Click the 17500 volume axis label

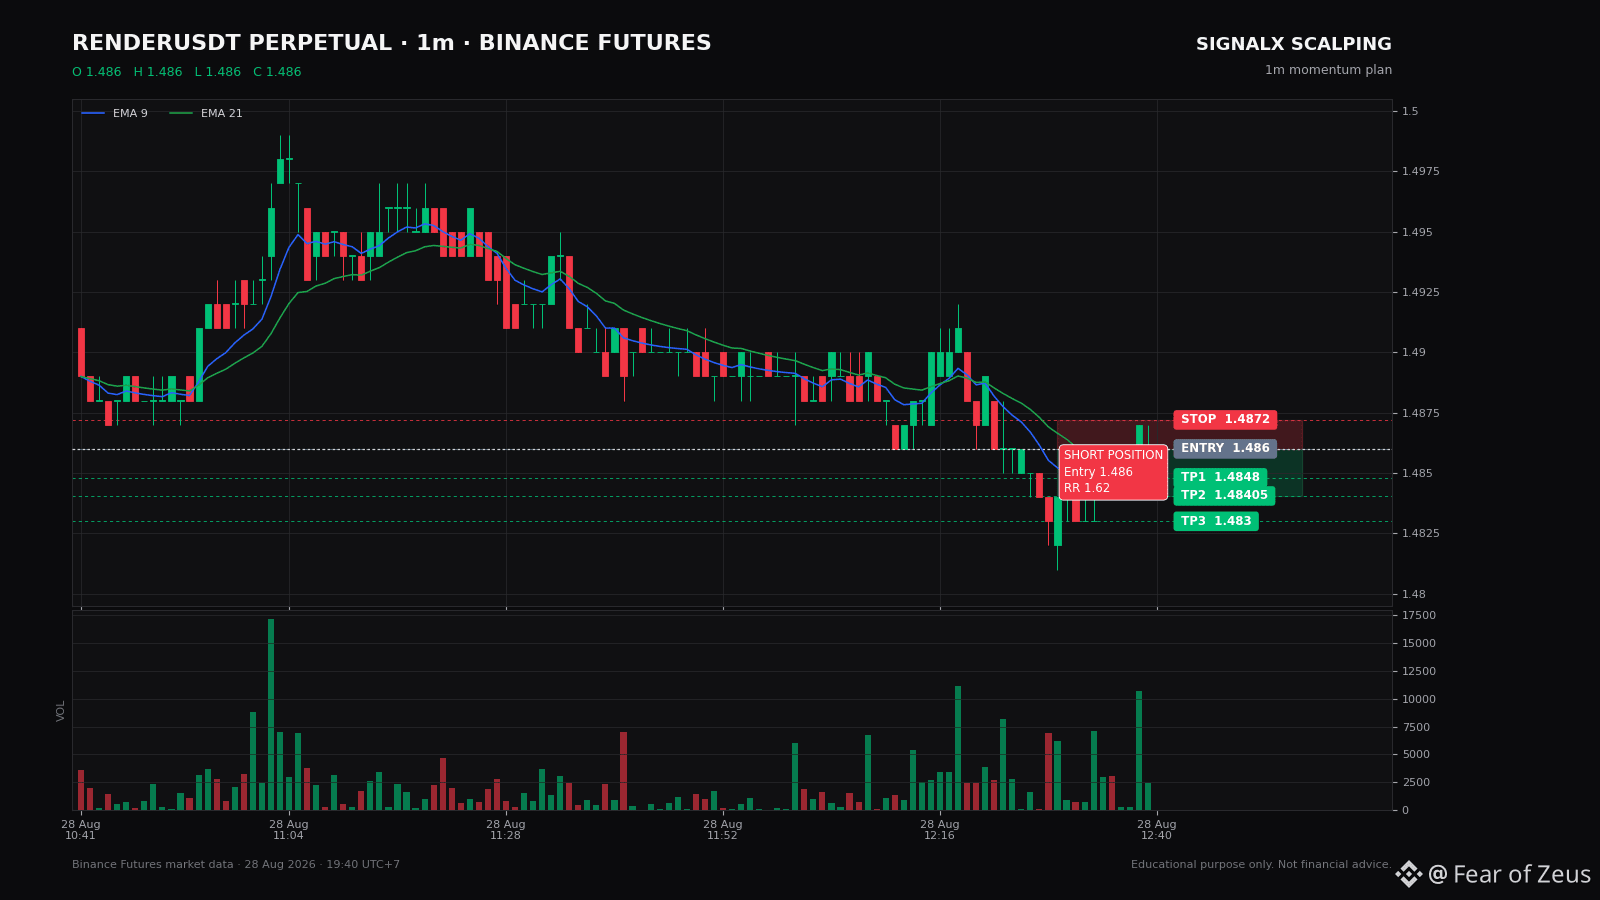click(1419, 616)
